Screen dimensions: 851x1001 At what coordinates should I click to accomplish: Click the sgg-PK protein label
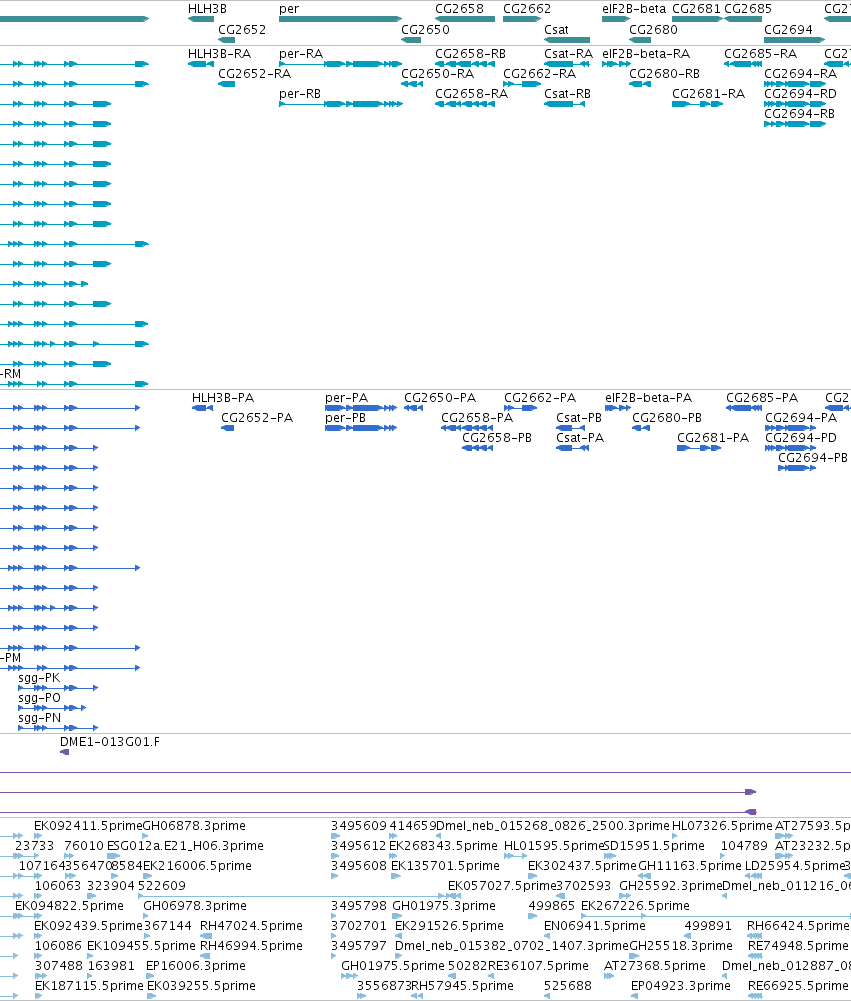pyautogui.click(x=39, y=677)
